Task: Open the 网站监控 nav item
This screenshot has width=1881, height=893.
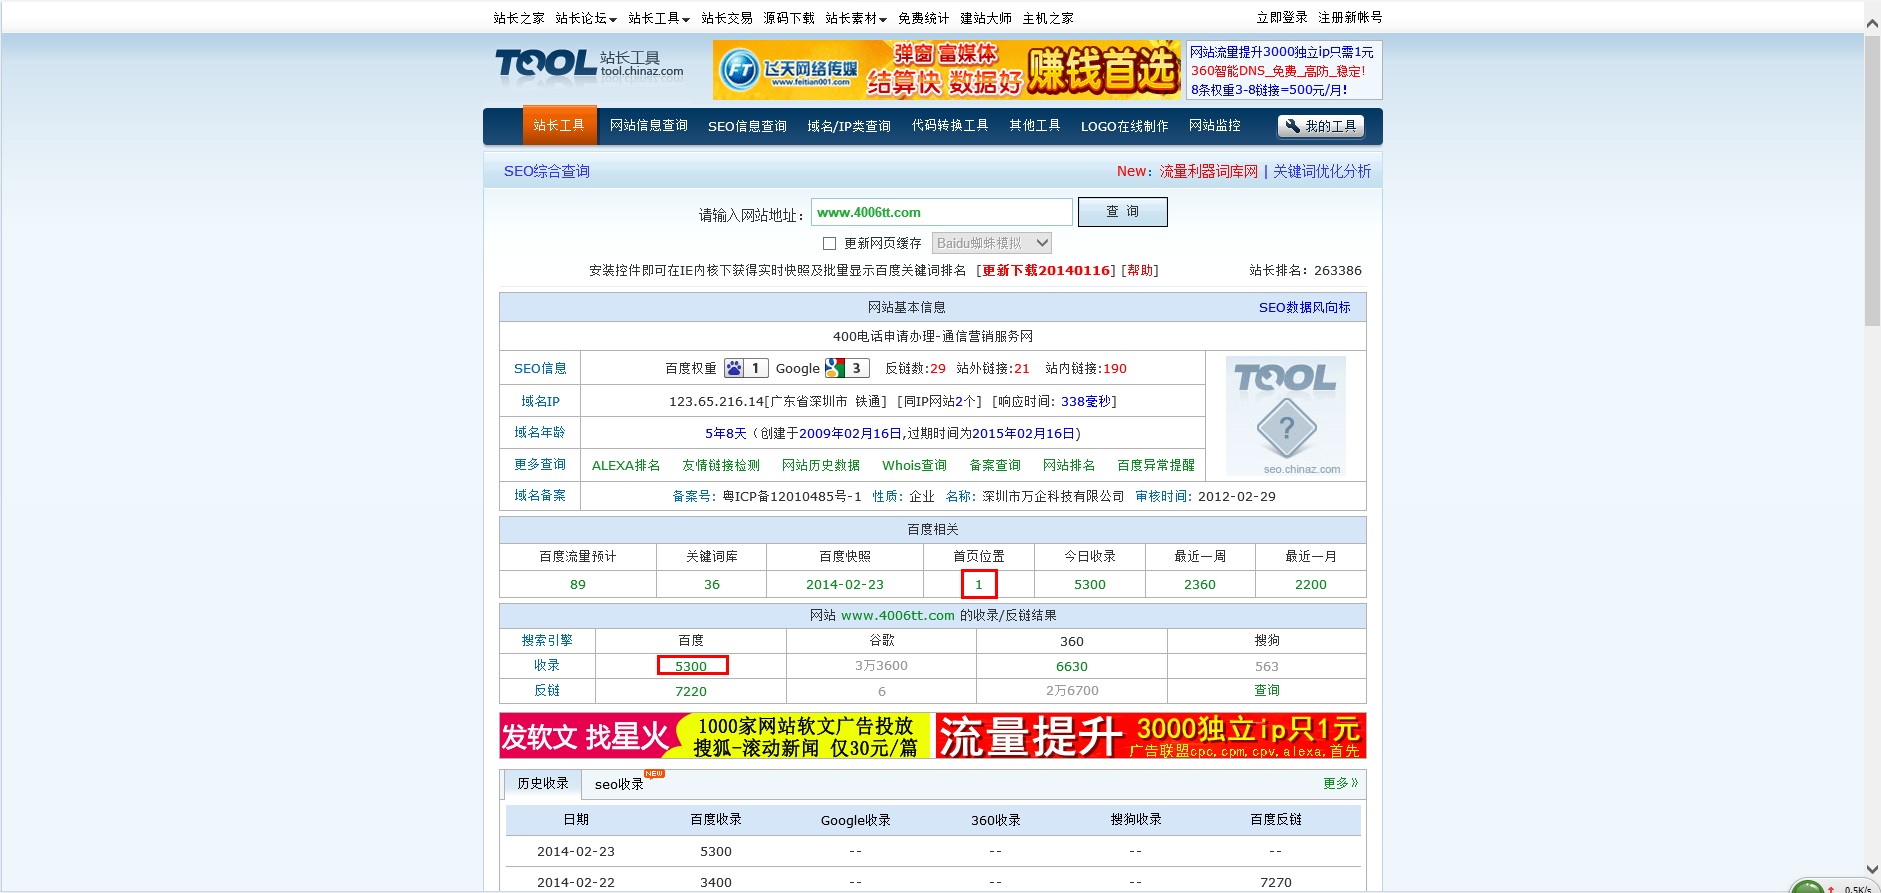Action: pyautogui.click(x=1215, y=126)
